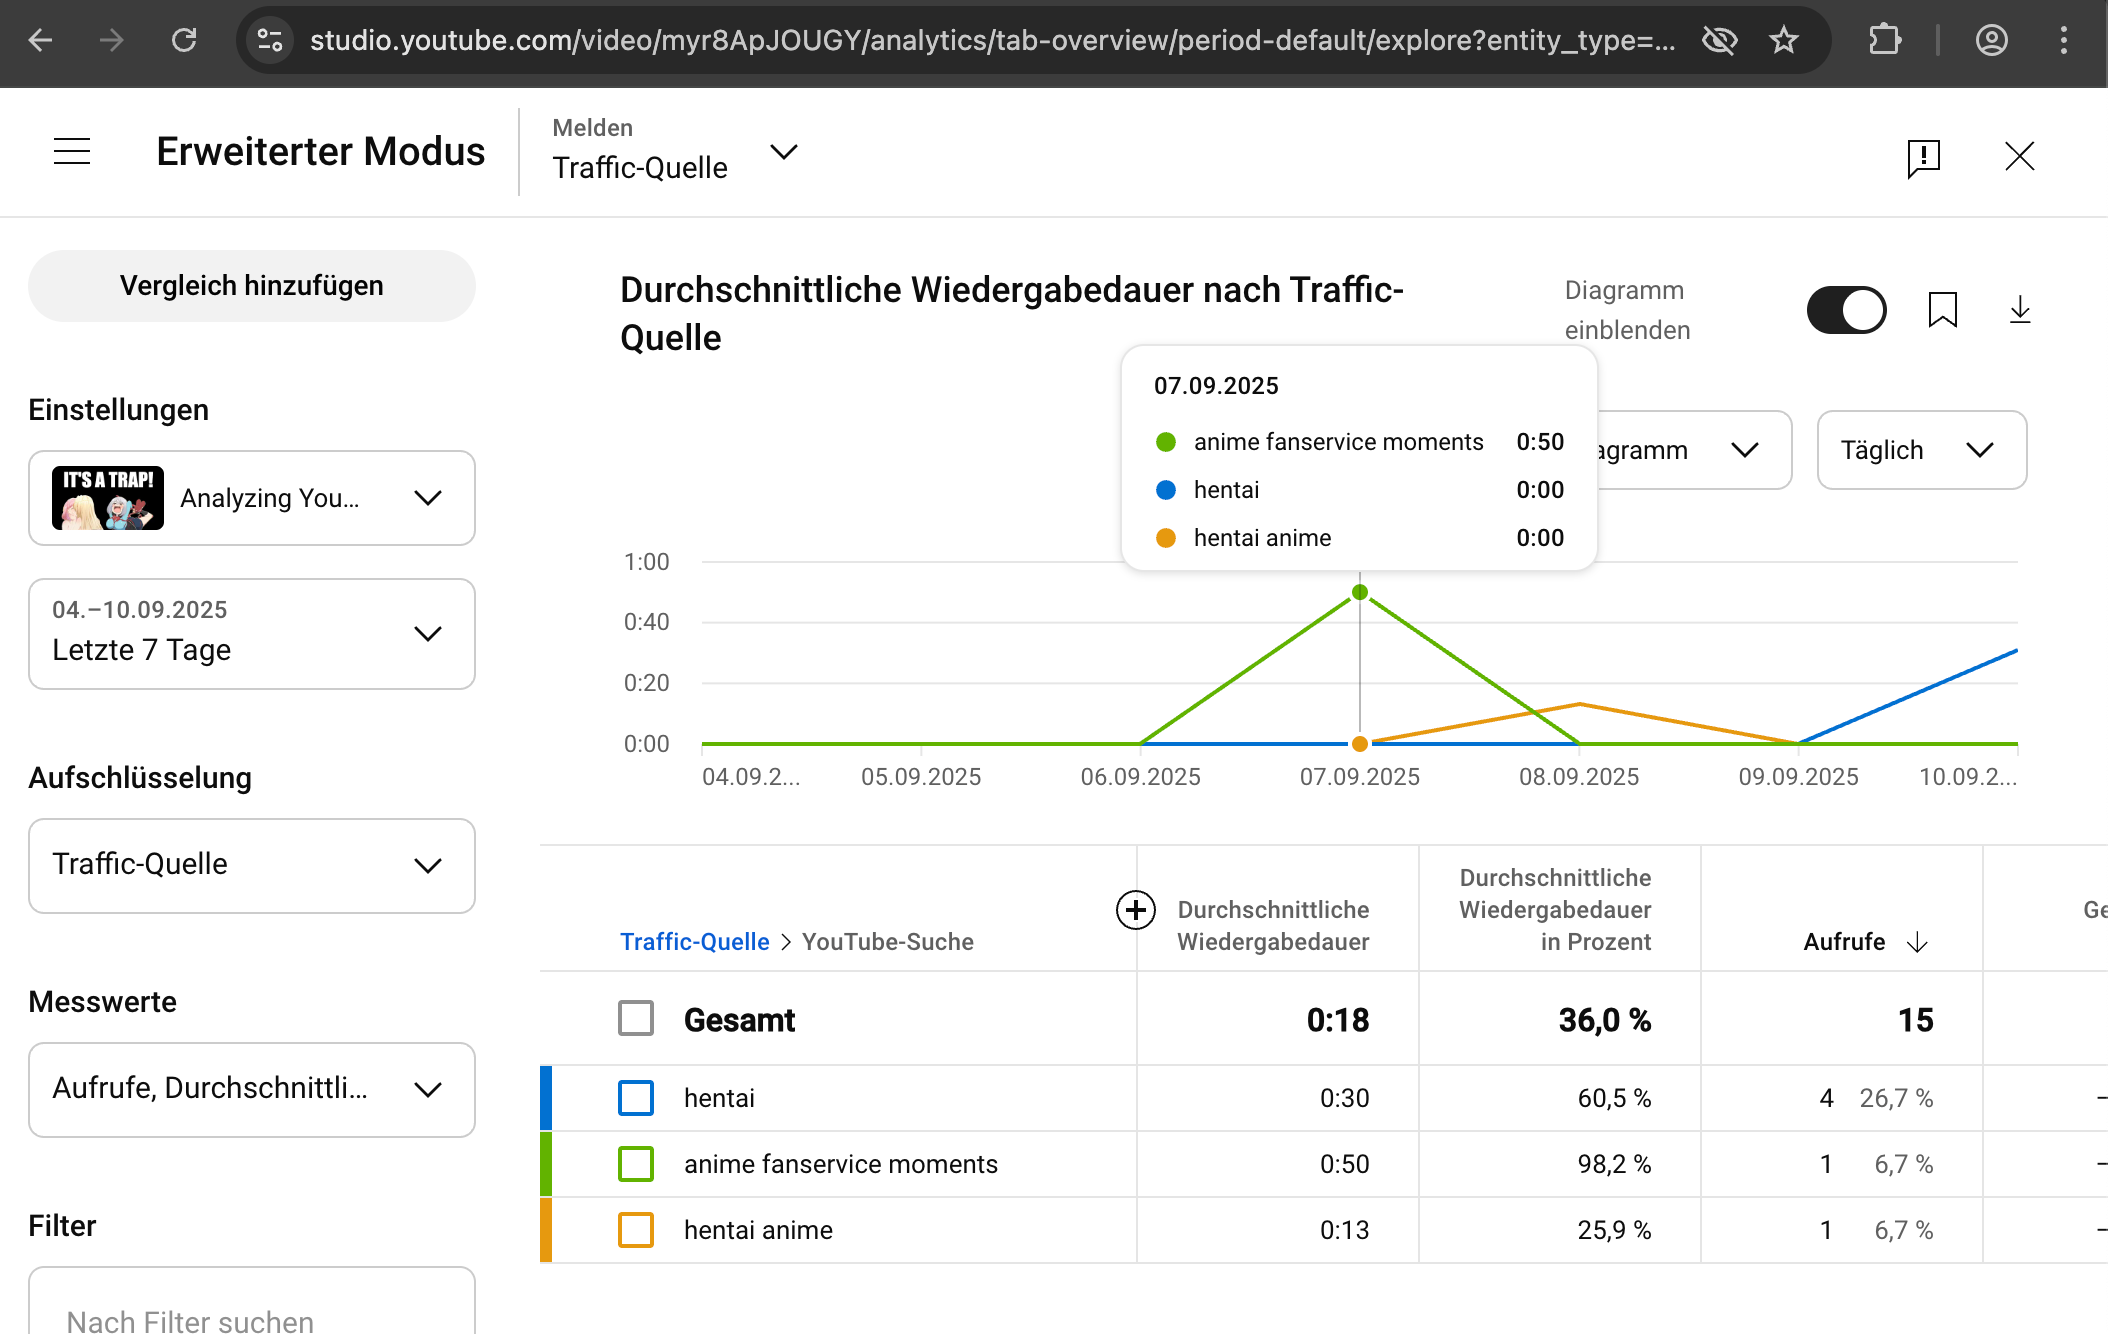Image resolution: width=2108 pixels, height=1334 pixels.
Task: Click Vergleich hinzufügen button
Action: [252, 286]
